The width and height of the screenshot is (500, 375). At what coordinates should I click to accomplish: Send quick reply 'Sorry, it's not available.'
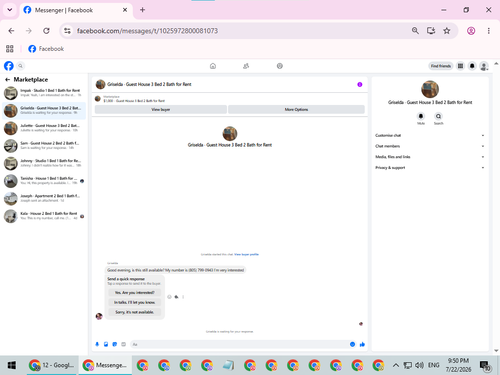pyautogui.click(x=135, y=312)
